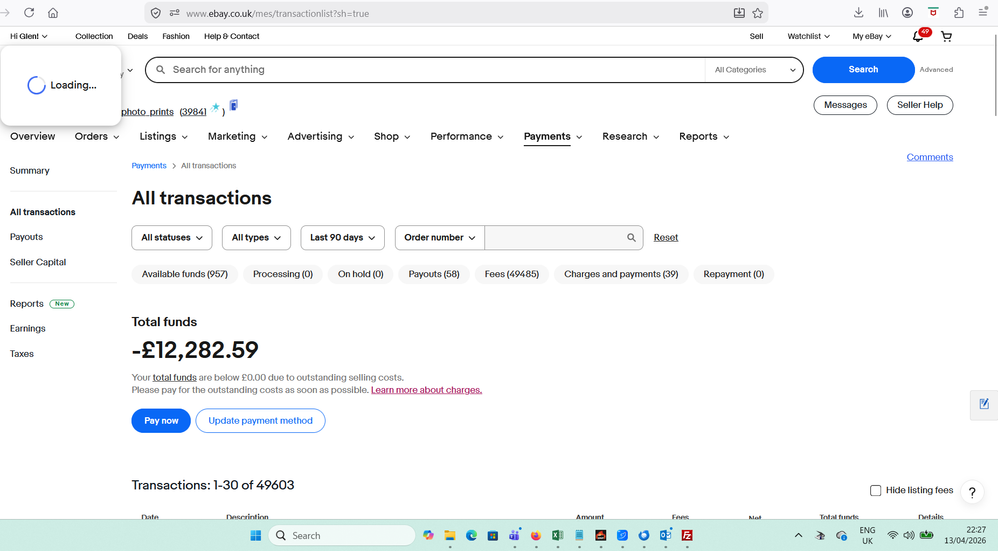The width and height of the screenshot is (998, 551).
Task: Open the Performance menu
Action: click(467, 136)
